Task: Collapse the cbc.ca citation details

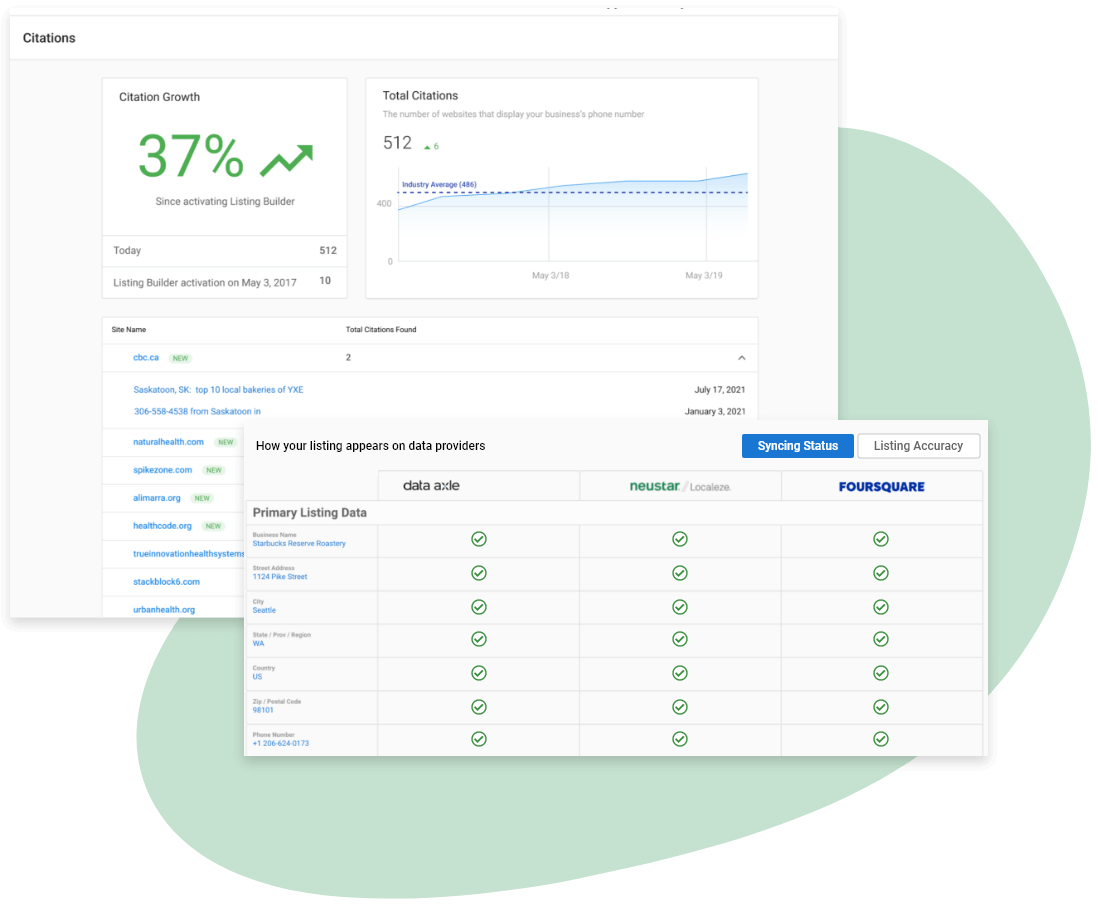Action: pyautogui.click(x=742, y=357)
